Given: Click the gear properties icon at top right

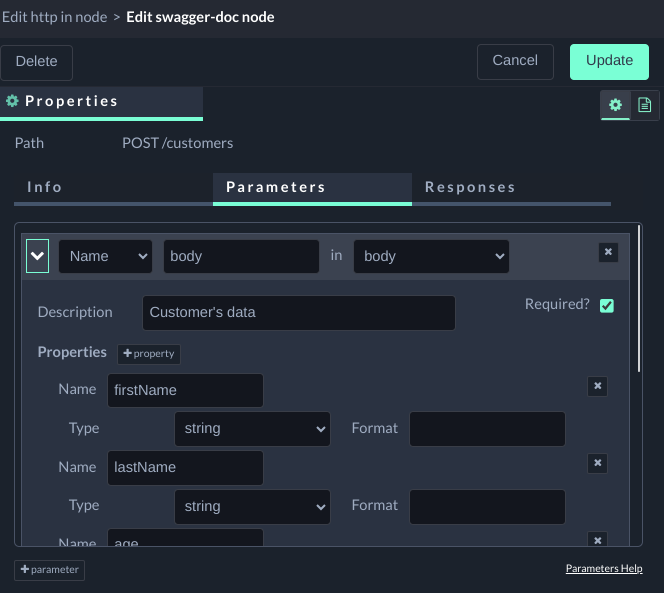Looking at the screenshot, I should click(615, 105).
